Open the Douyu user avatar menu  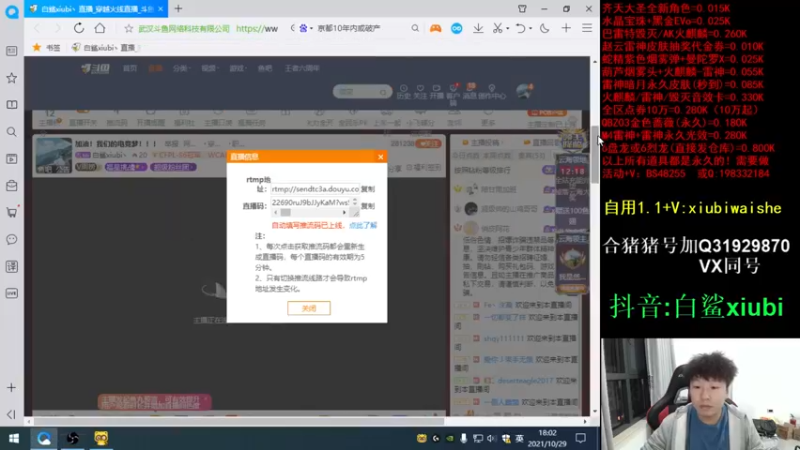tap(524, 92)
